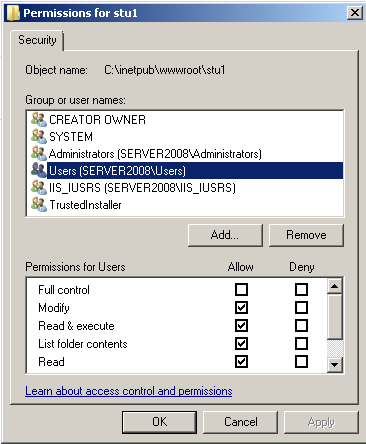Click the Users group icon
366x444 pixels.
tap(39, 170)
